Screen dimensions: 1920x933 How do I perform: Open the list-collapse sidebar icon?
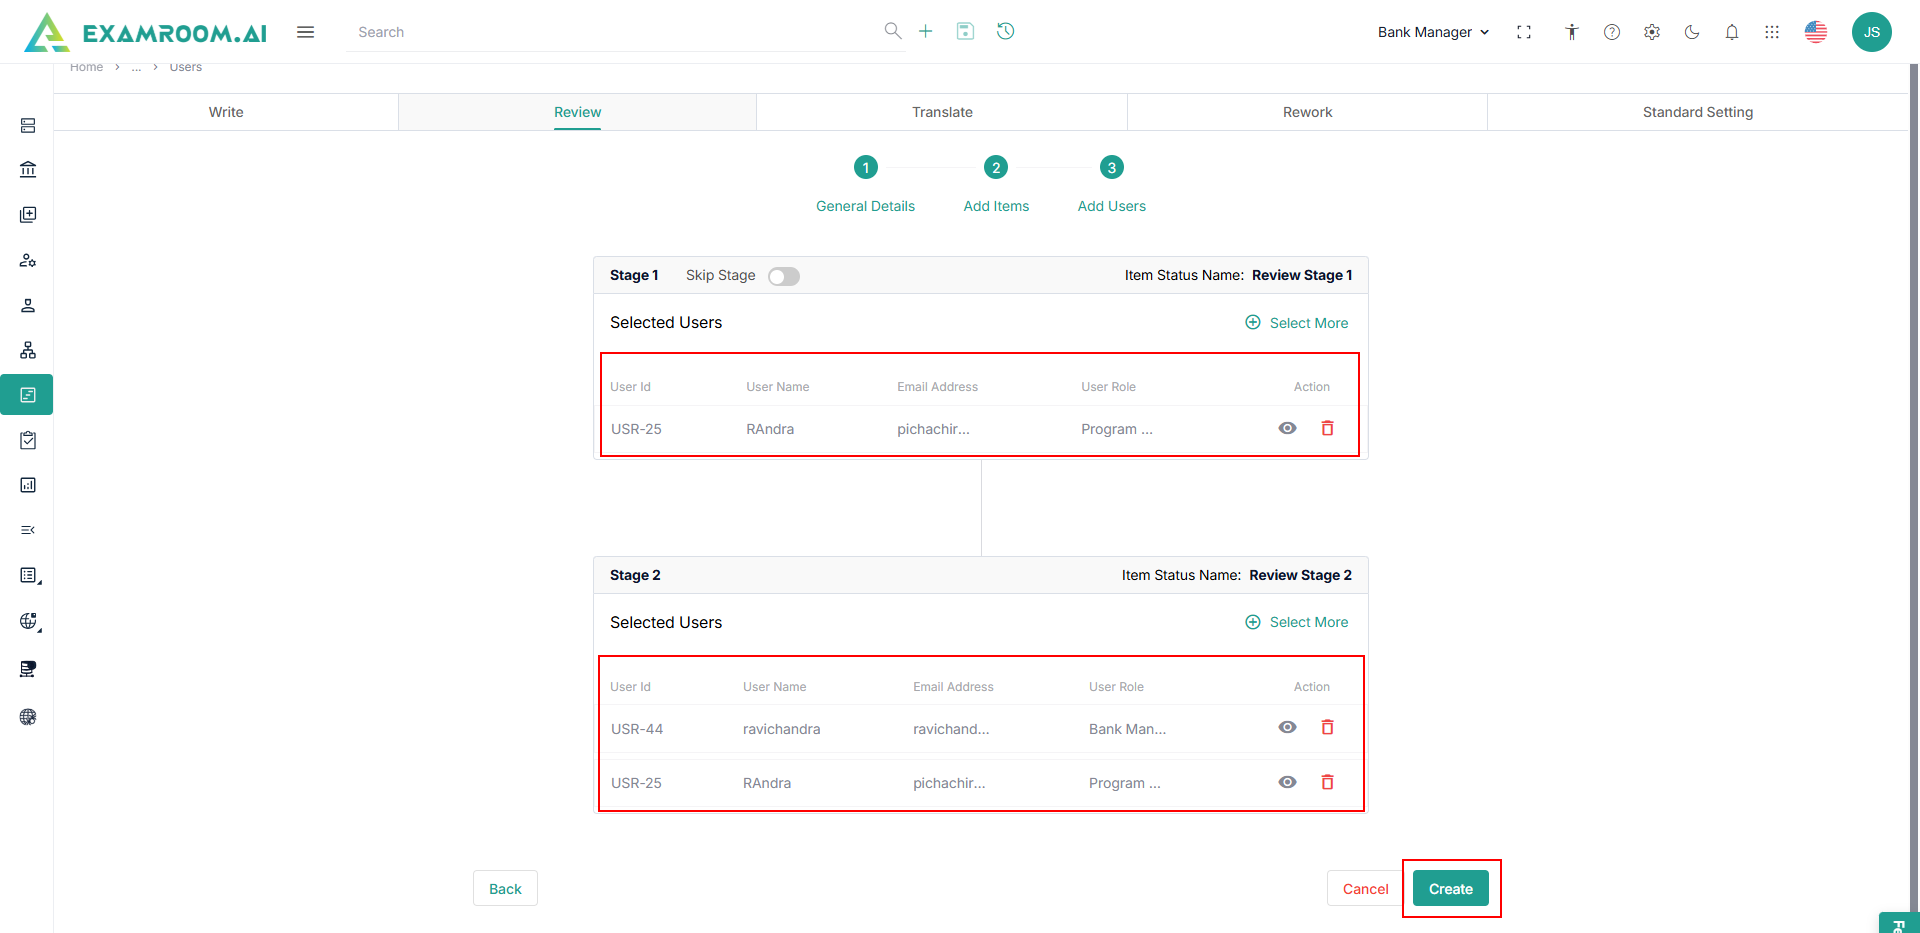pyautogui.click(x=28, y=530)
